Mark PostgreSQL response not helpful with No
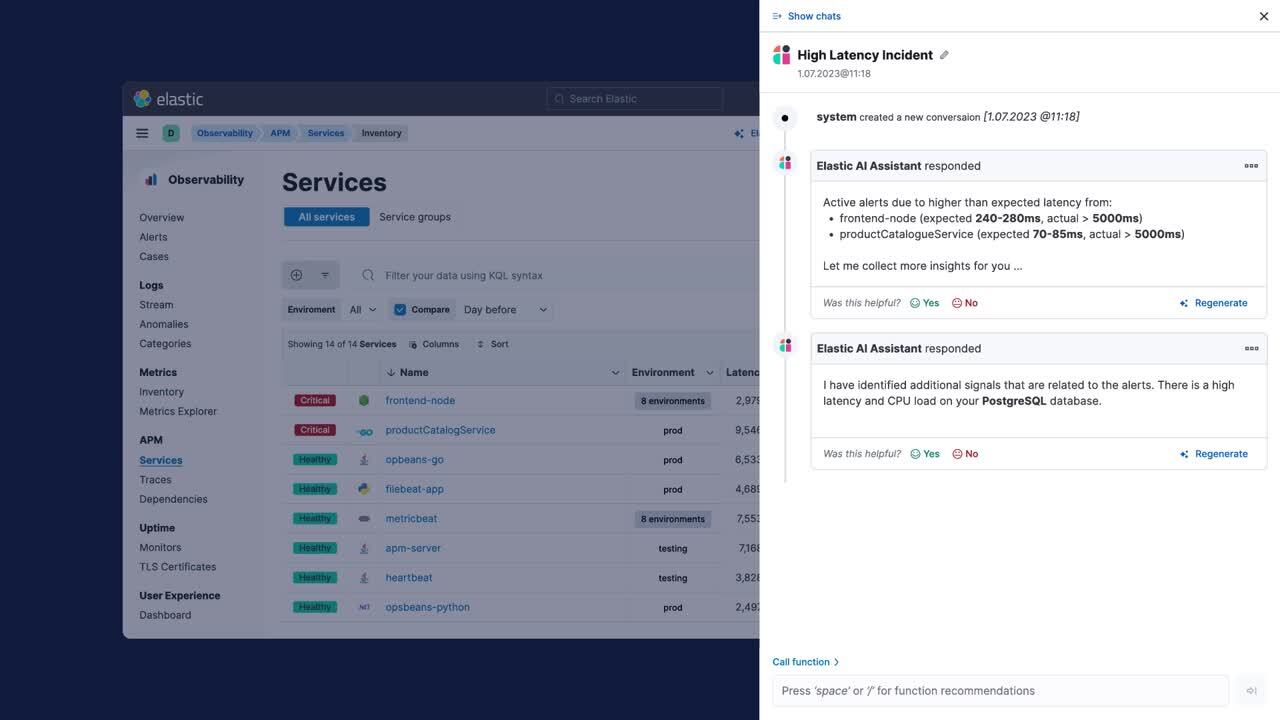 [965, 454]
